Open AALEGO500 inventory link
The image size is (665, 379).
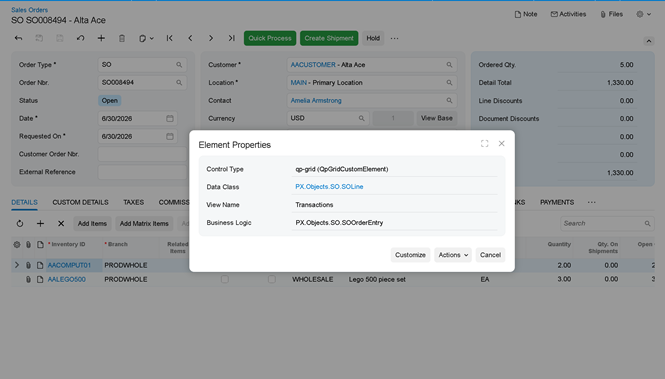tap(67, 279)
